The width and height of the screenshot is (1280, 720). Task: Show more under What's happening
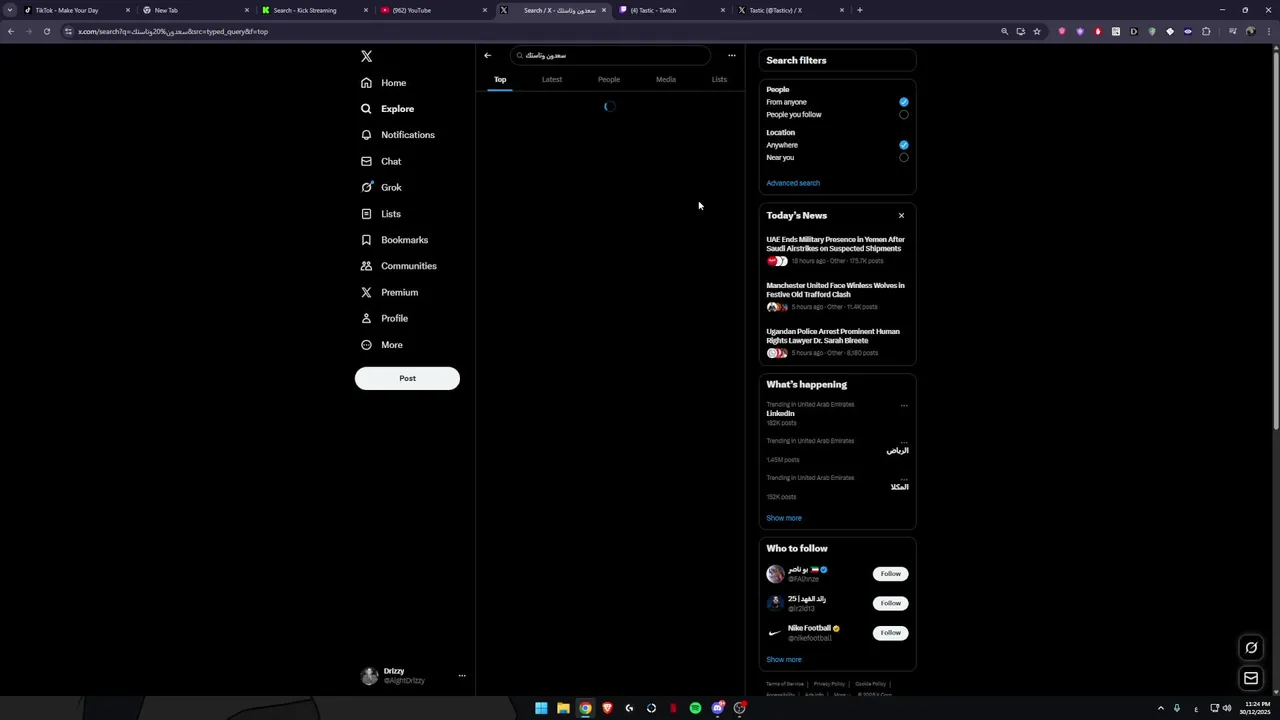(x=784, y=518)
